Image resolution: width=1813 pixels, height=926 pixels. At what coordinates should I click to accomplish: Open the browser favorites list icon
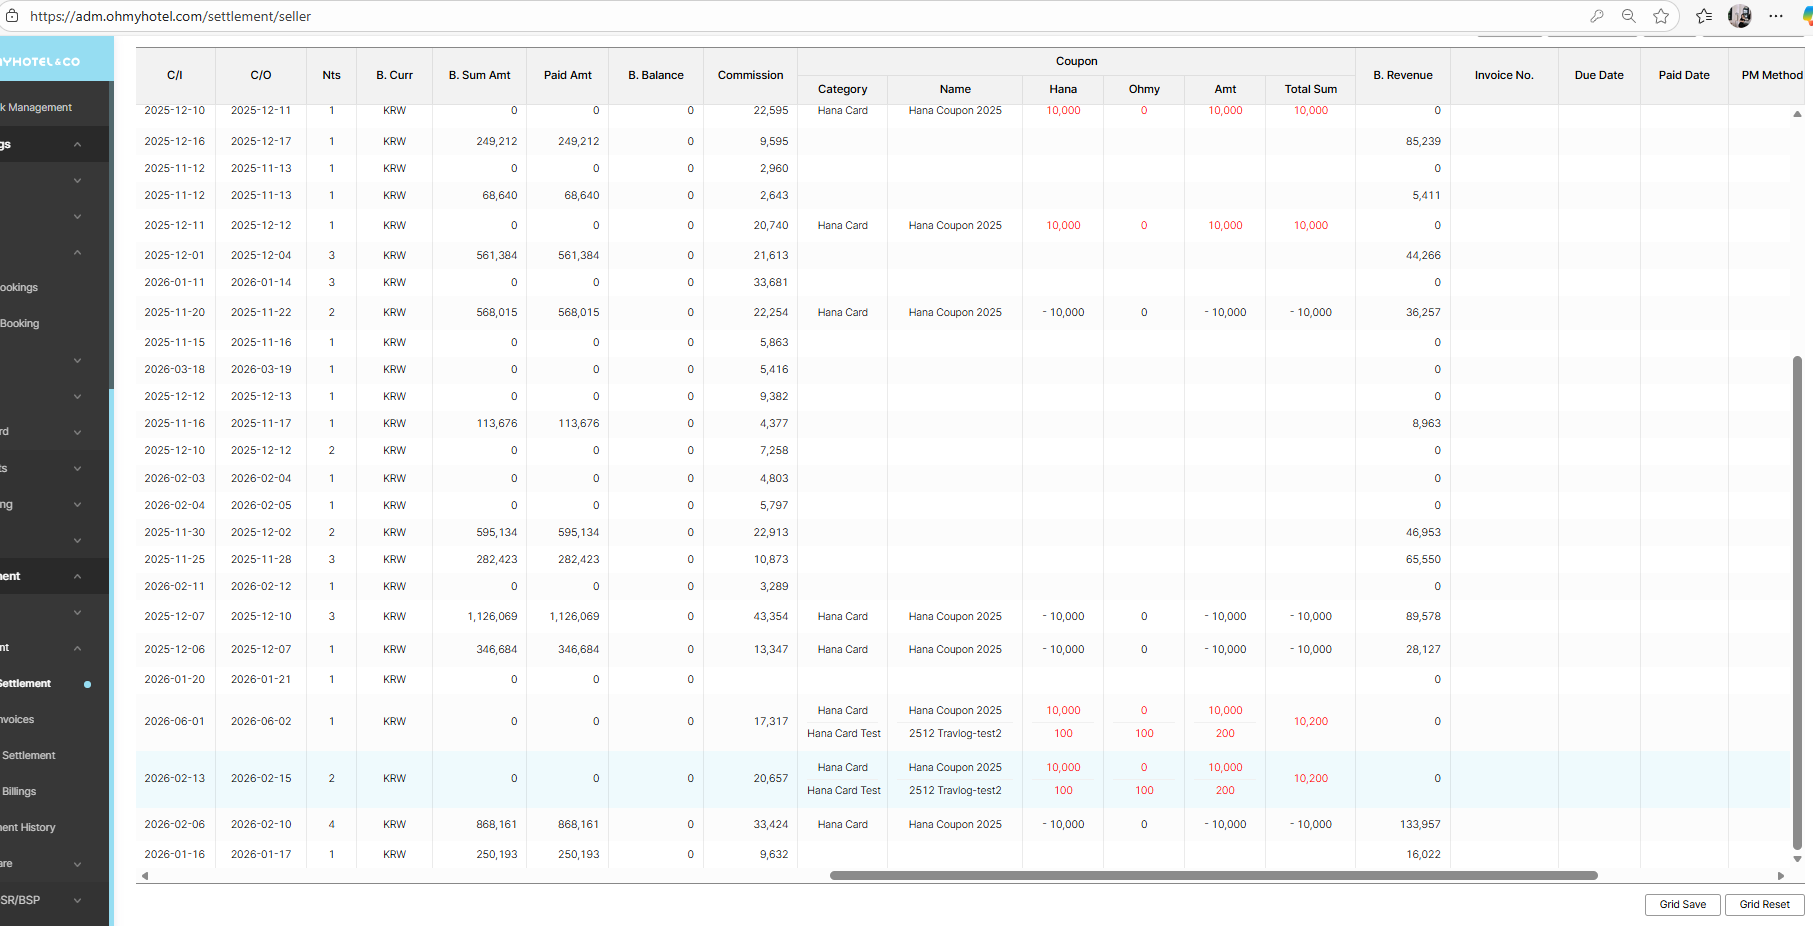coord(1704,16)
